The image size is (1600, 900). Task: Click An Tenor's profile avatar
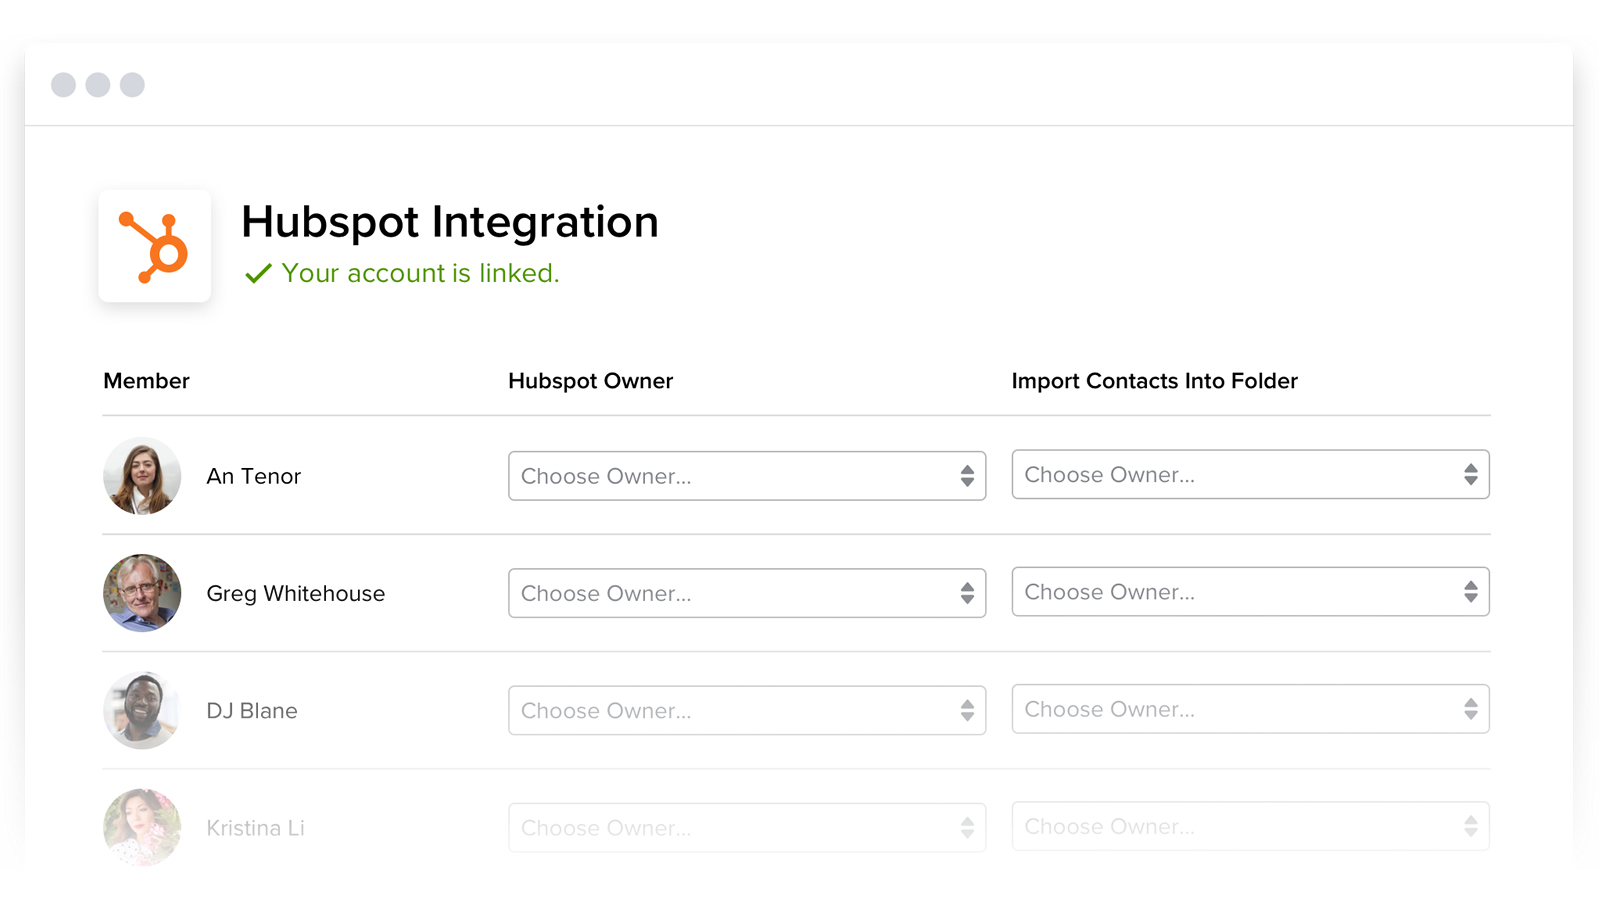pyautogui.click(x=142, y=476)
